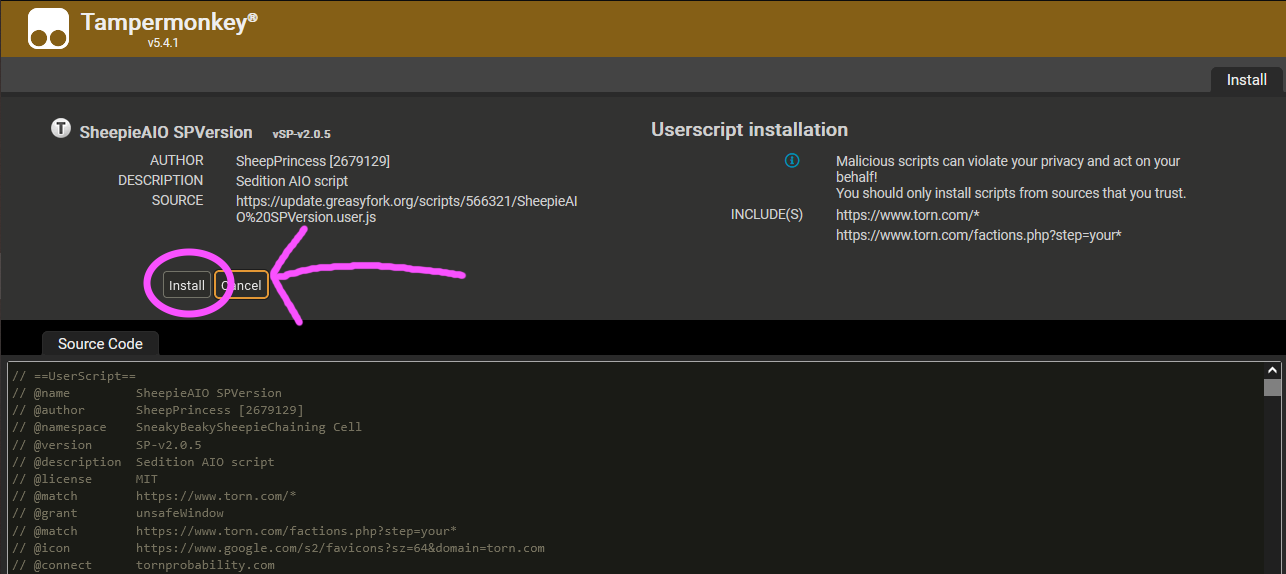Image resolution: width=1286 pixels, height=574 pixels.
Task: Click the v5.4.1 version text
Action: 162,43
